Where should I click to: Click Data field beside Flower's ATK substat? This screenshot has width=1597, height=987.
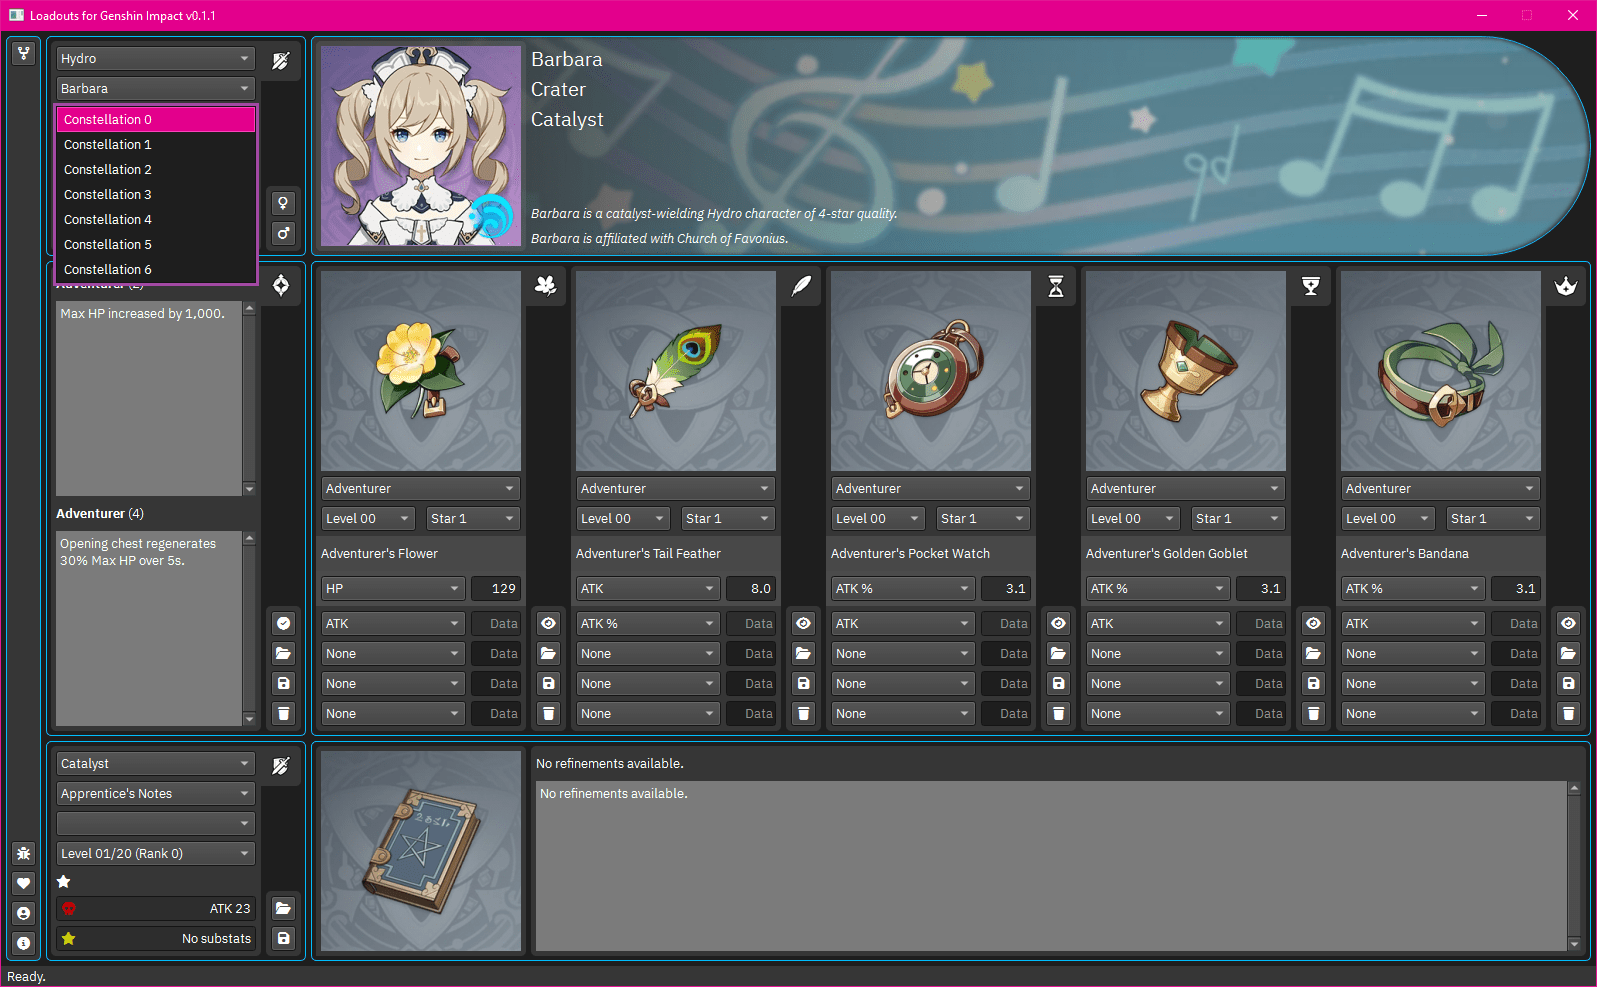495,624
